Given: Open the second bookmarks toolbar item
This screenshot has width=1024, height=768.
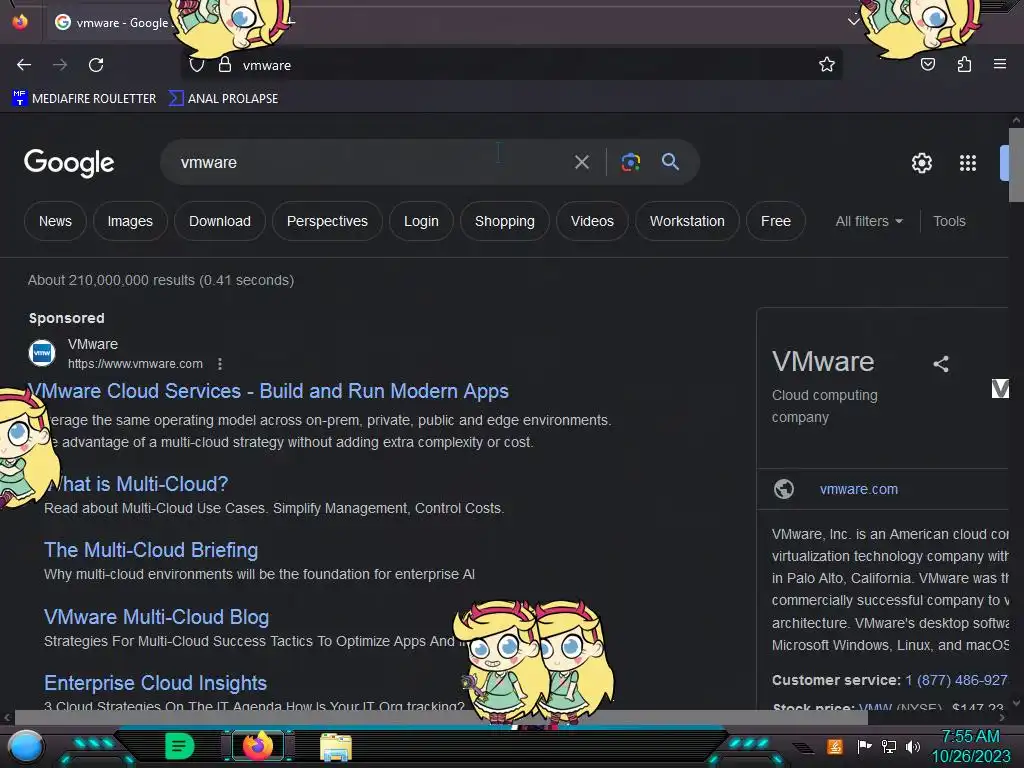Looking at the screenshot, I should coord(223,98).
